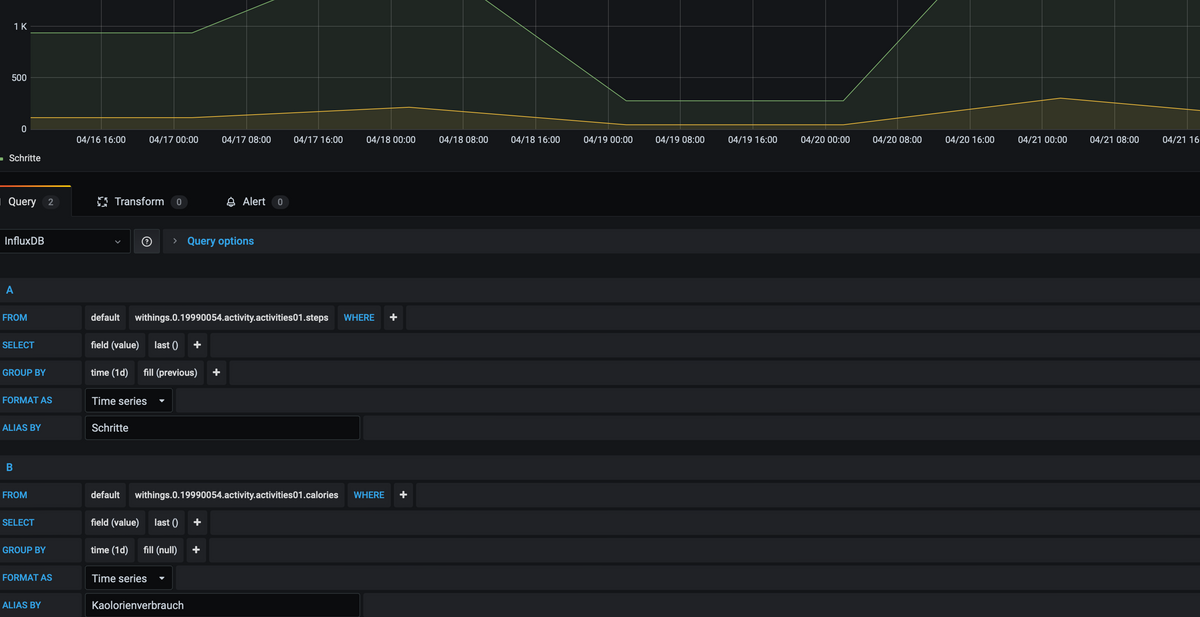Add WHERE condition plus in query B

(x=403, y=495)
